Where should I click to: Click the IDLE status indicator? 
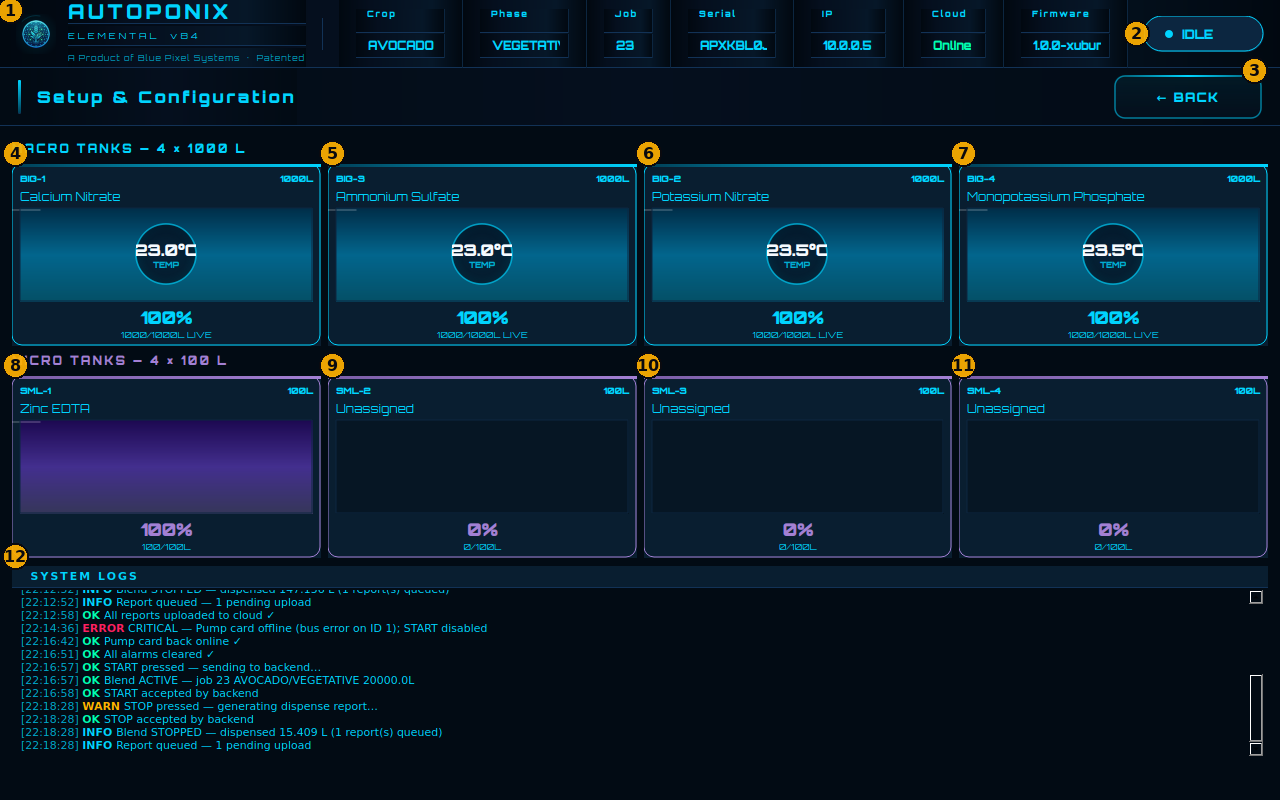[x=1204, y=34]
